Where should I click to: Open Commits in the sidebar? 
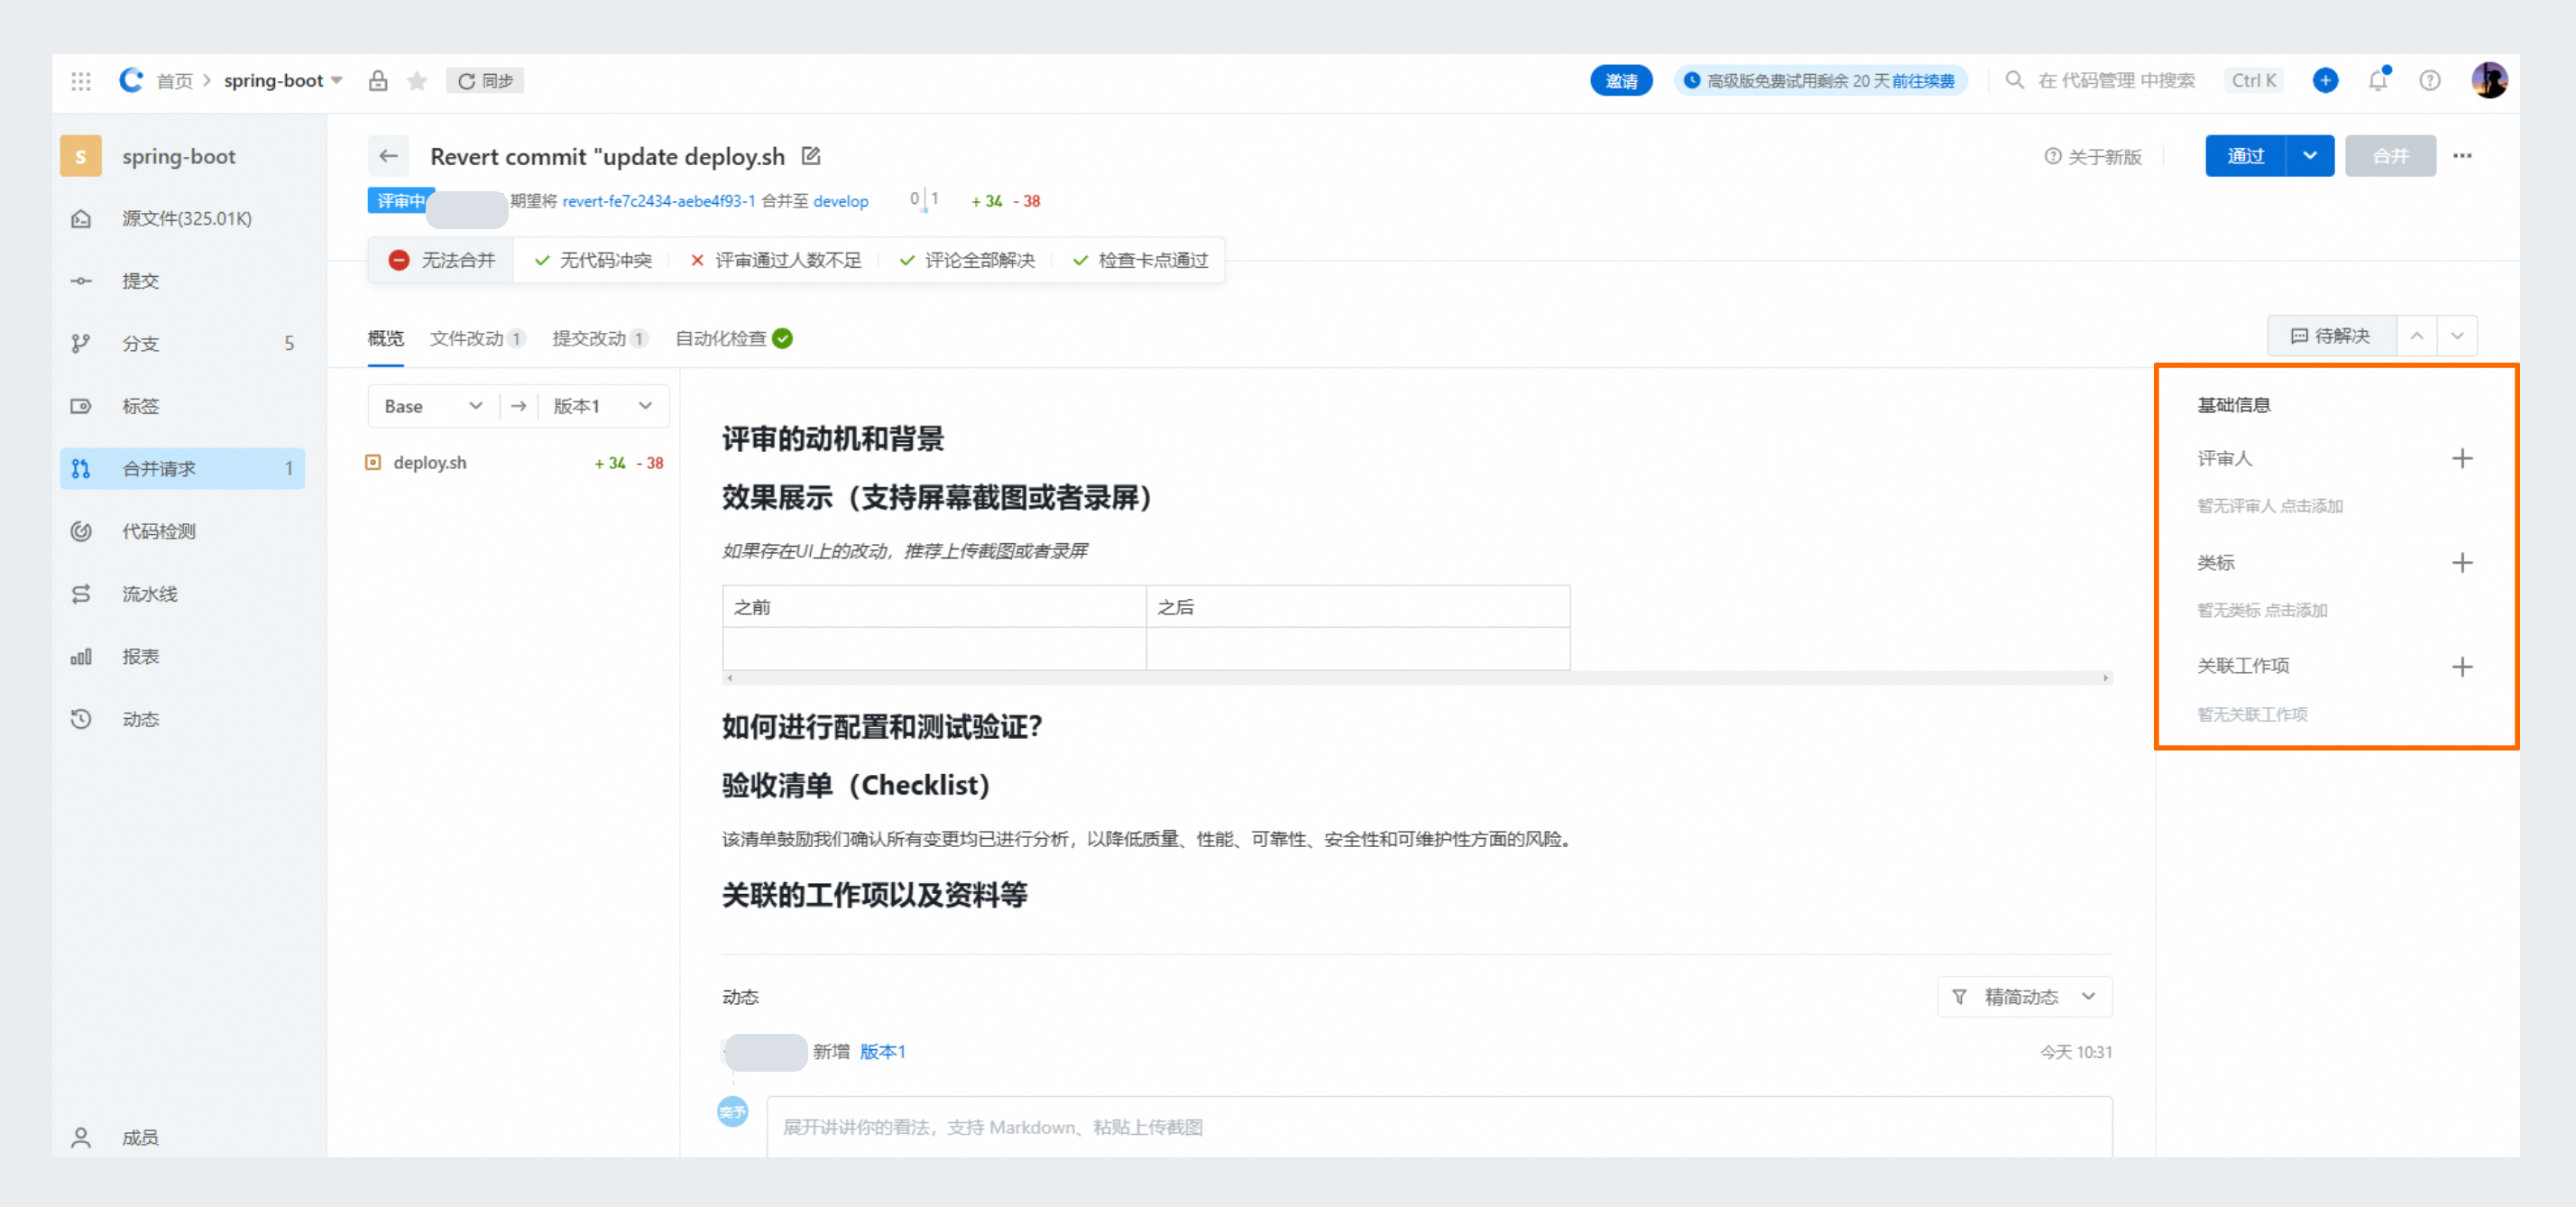(x=183, y=281)
